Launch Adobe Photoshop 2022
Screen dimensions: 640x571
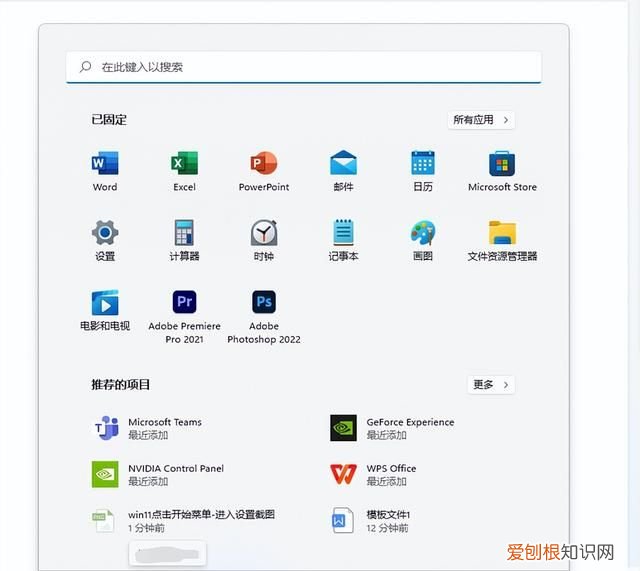[264, 302]
